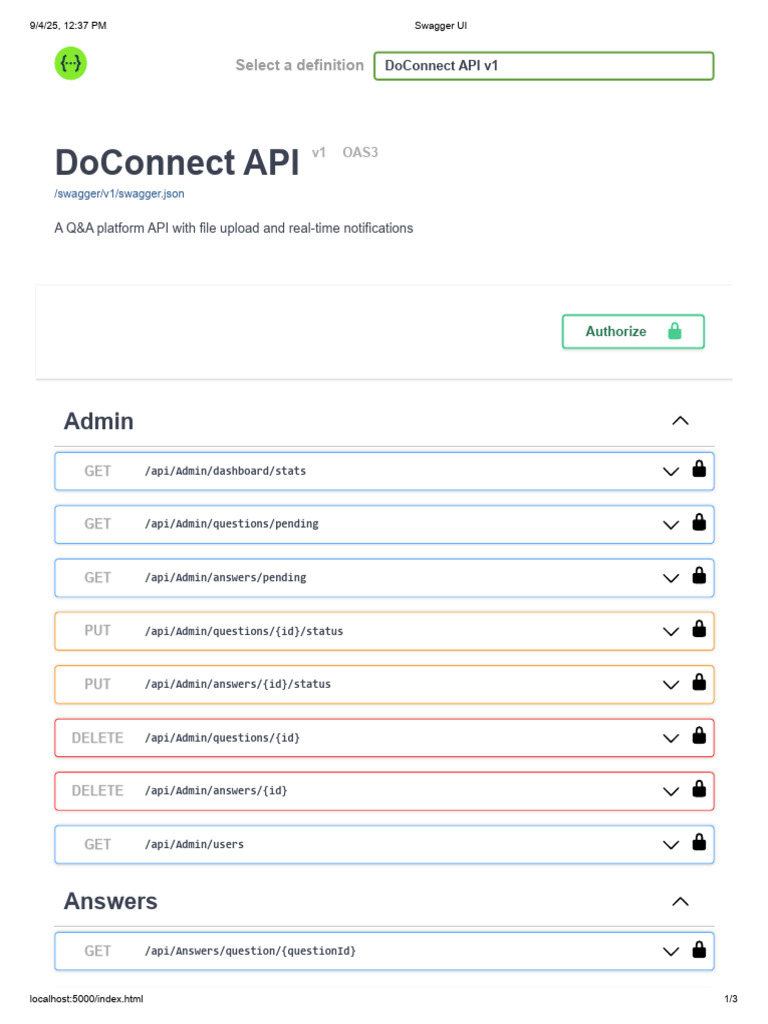The height and width of the screenshot is (1024, 768).
Task: Expand Answers/question/{questionId} arrow
Action: click(671, 952)
